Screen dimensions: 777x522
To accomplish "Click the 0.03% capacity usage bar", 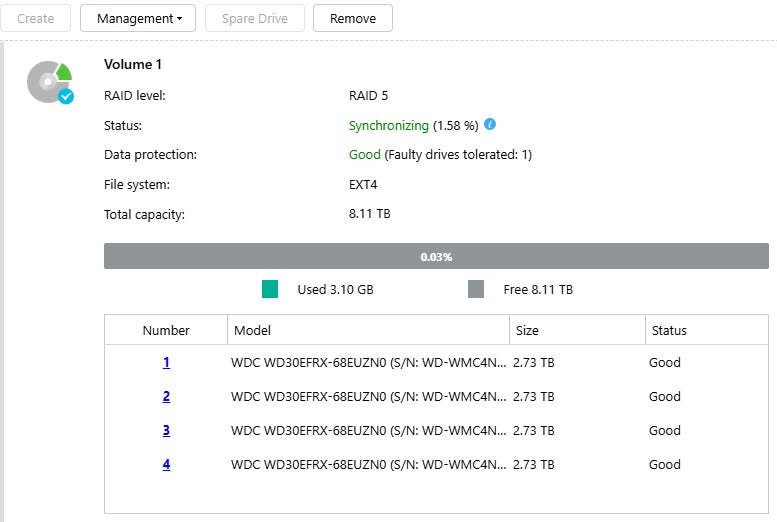I will [436, 256].
